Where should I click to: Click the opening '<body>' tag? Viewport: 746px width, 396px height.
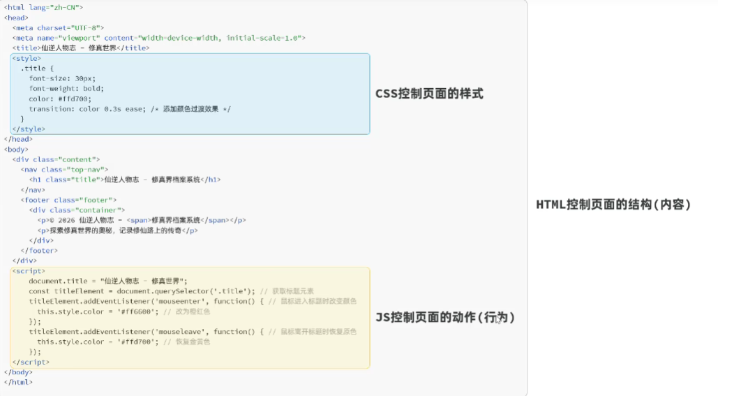(16, 149)
